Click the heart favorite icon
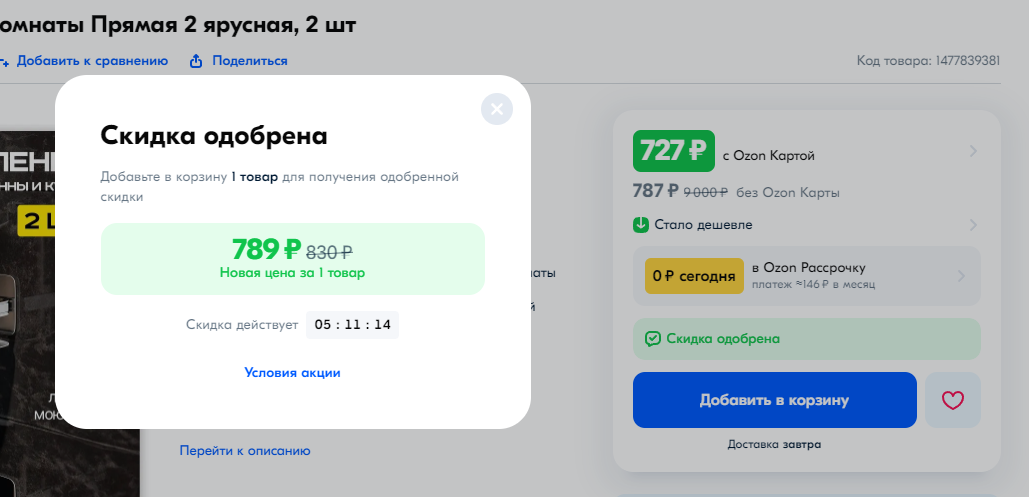 pyautogui.click(x=953, y=400)
